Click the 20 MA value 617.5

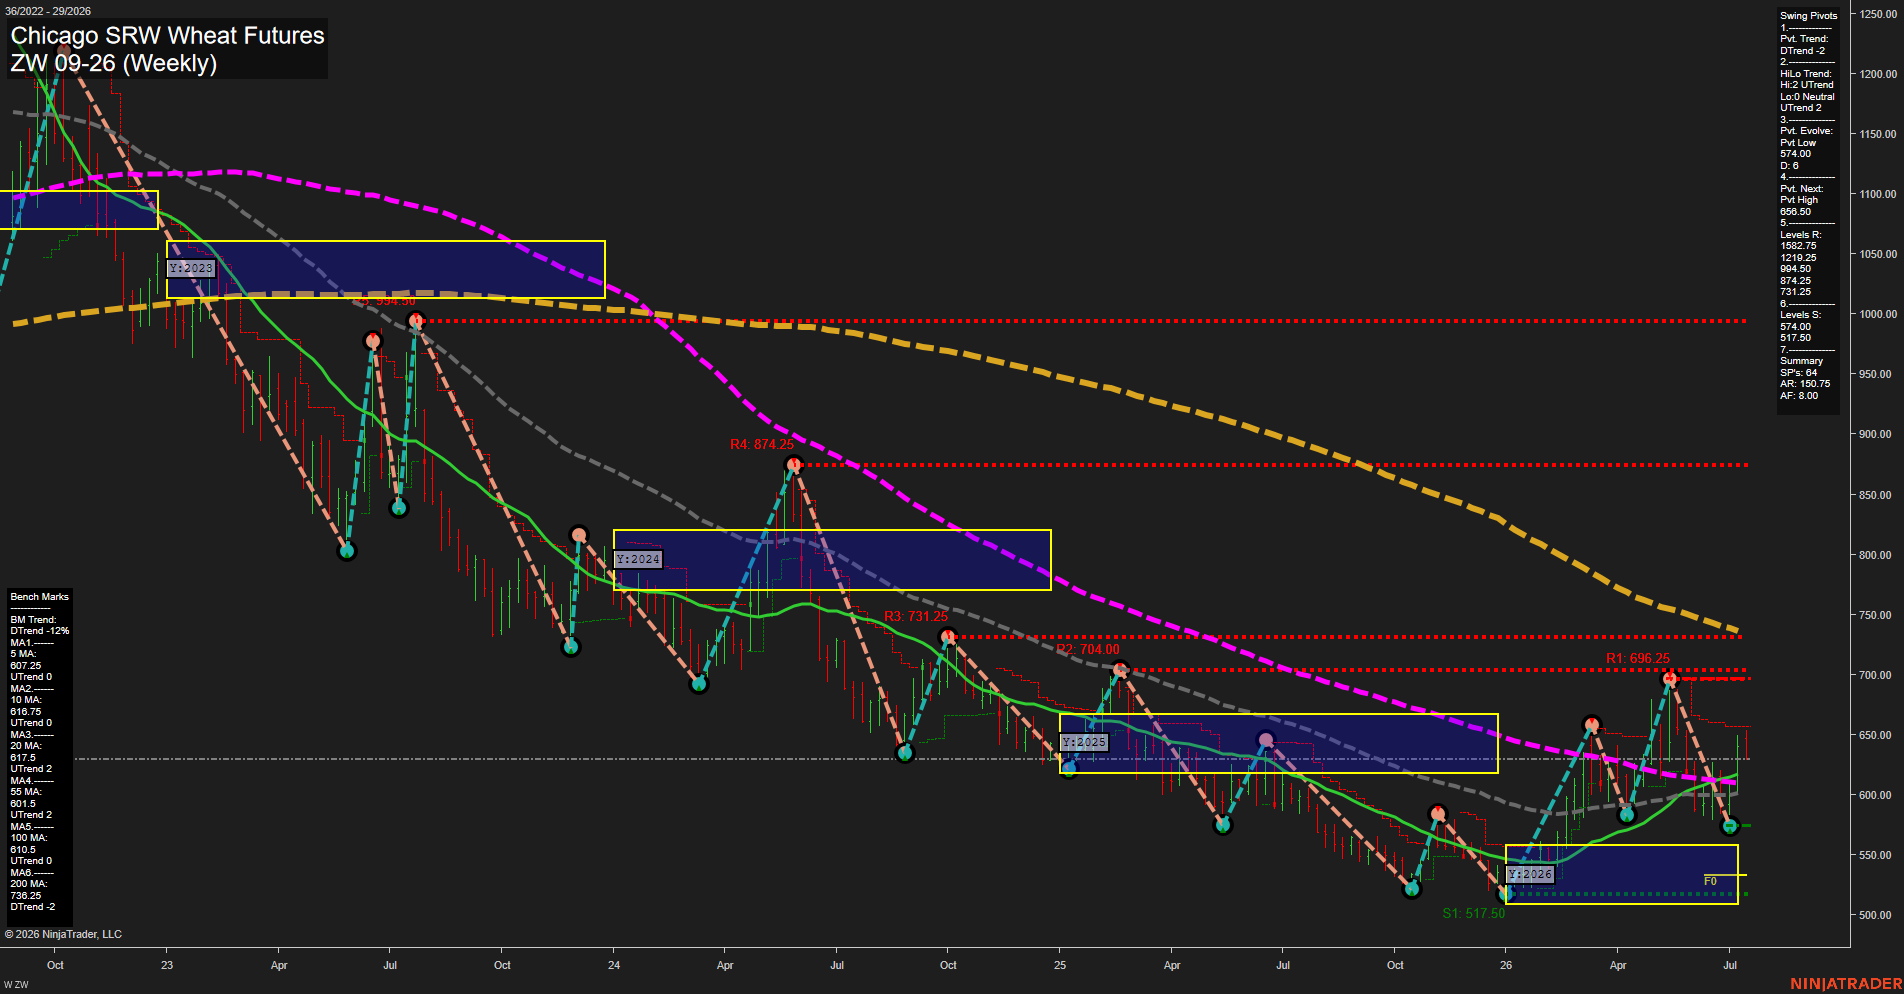point(23,758)
